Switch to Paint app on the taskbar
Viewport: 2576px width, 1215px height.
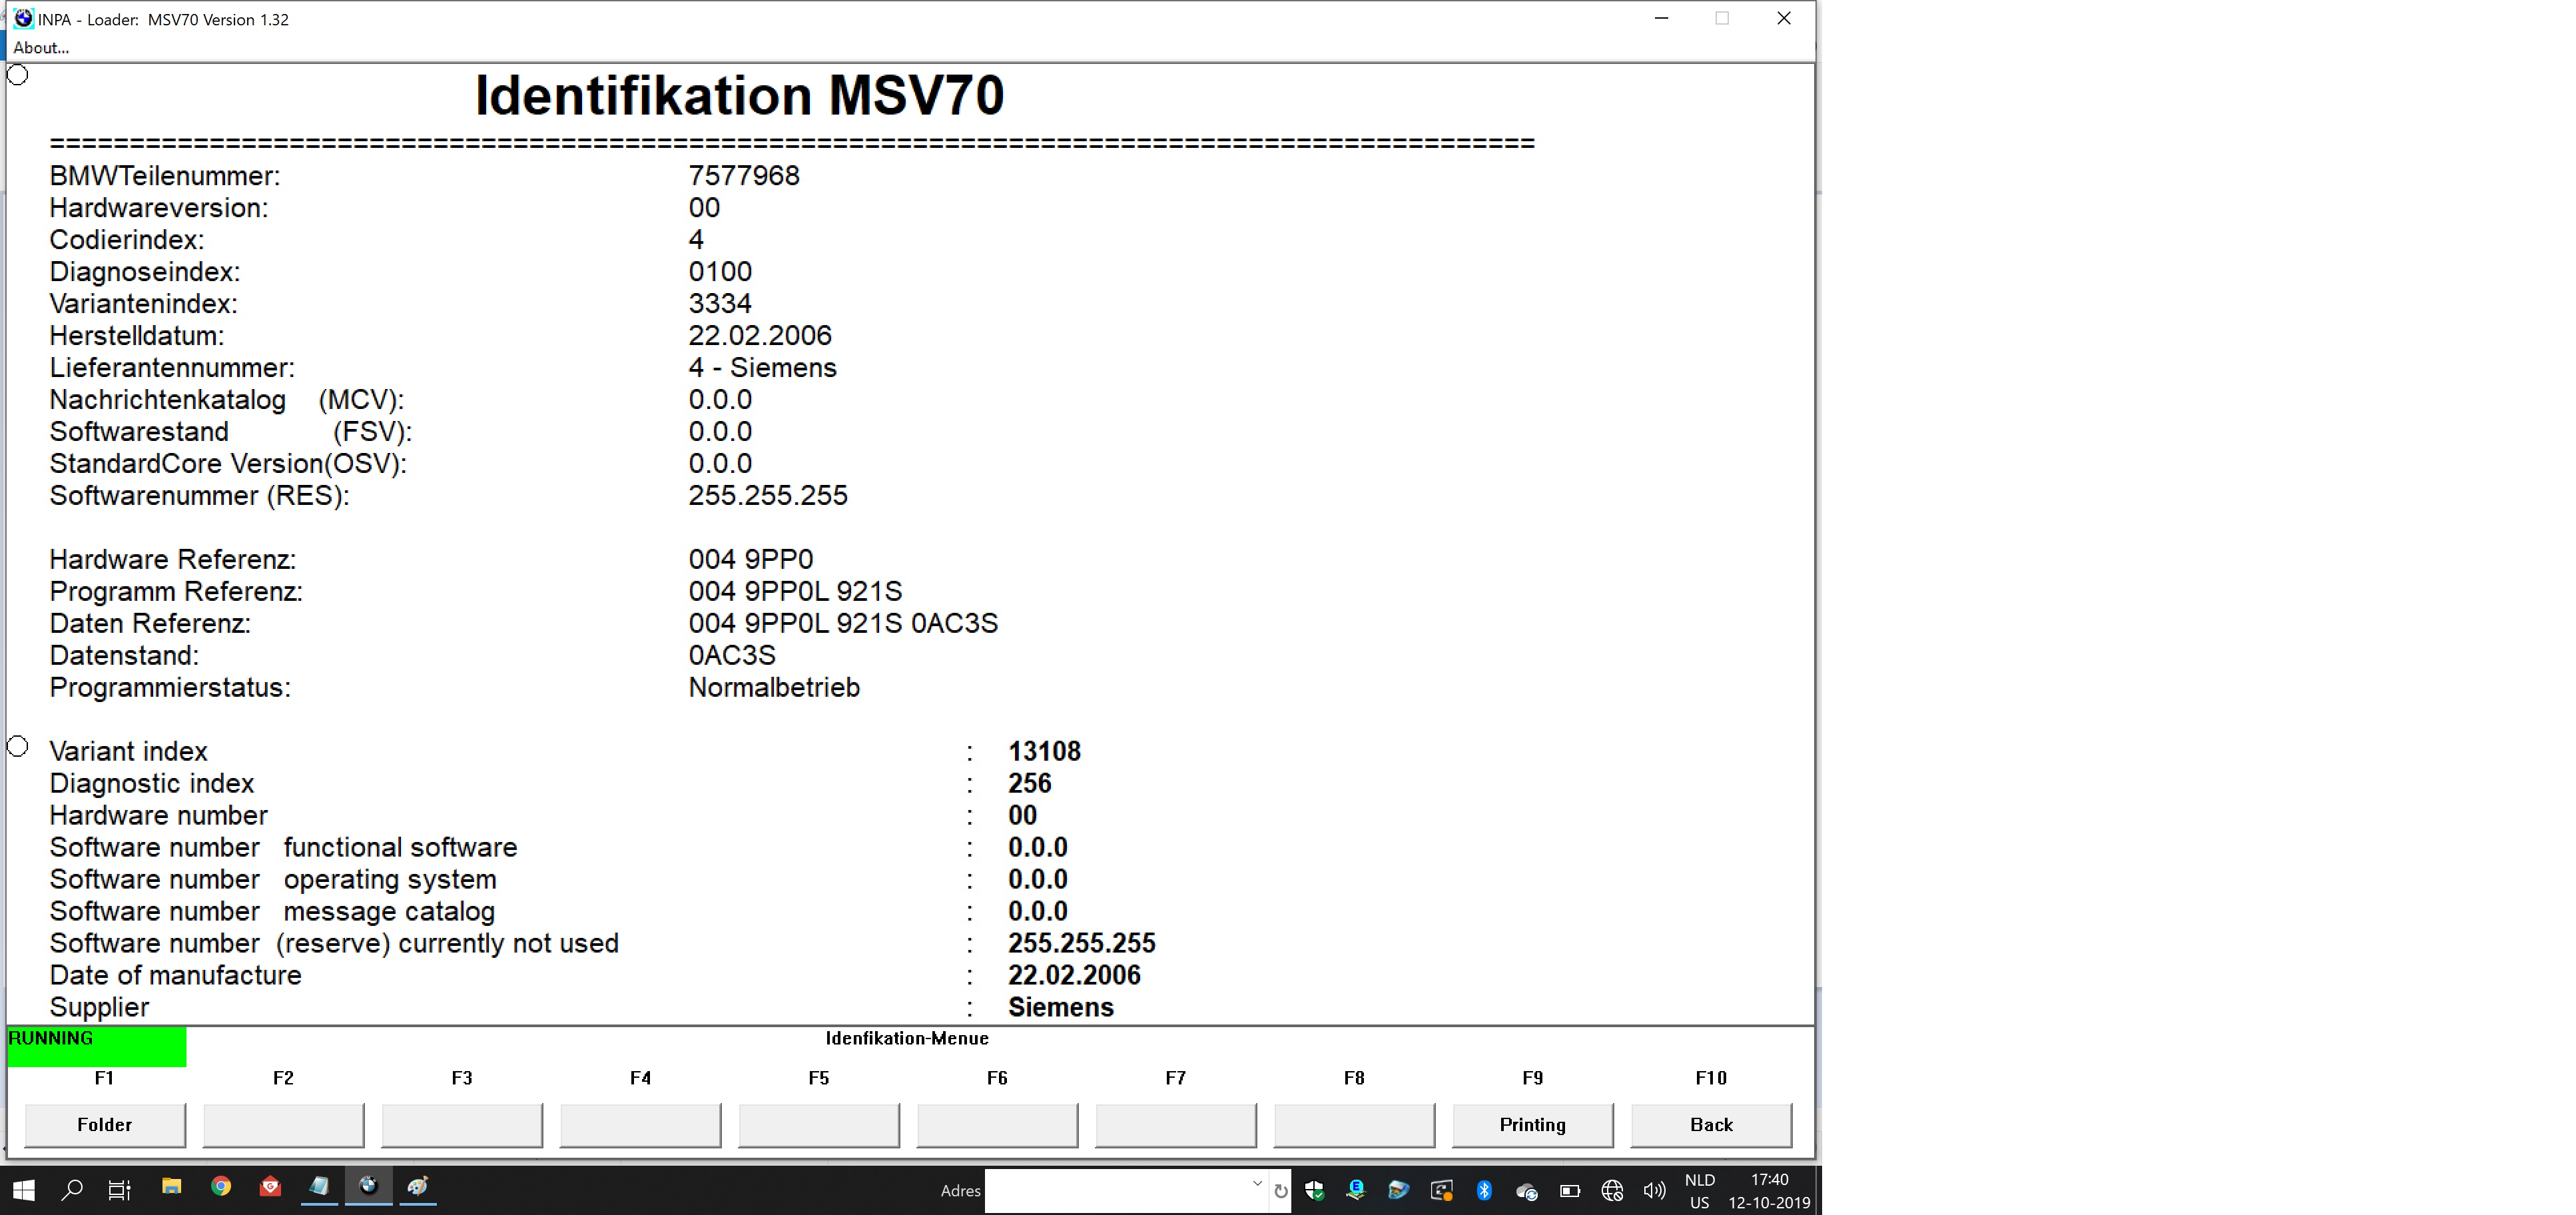[418, 1187]
